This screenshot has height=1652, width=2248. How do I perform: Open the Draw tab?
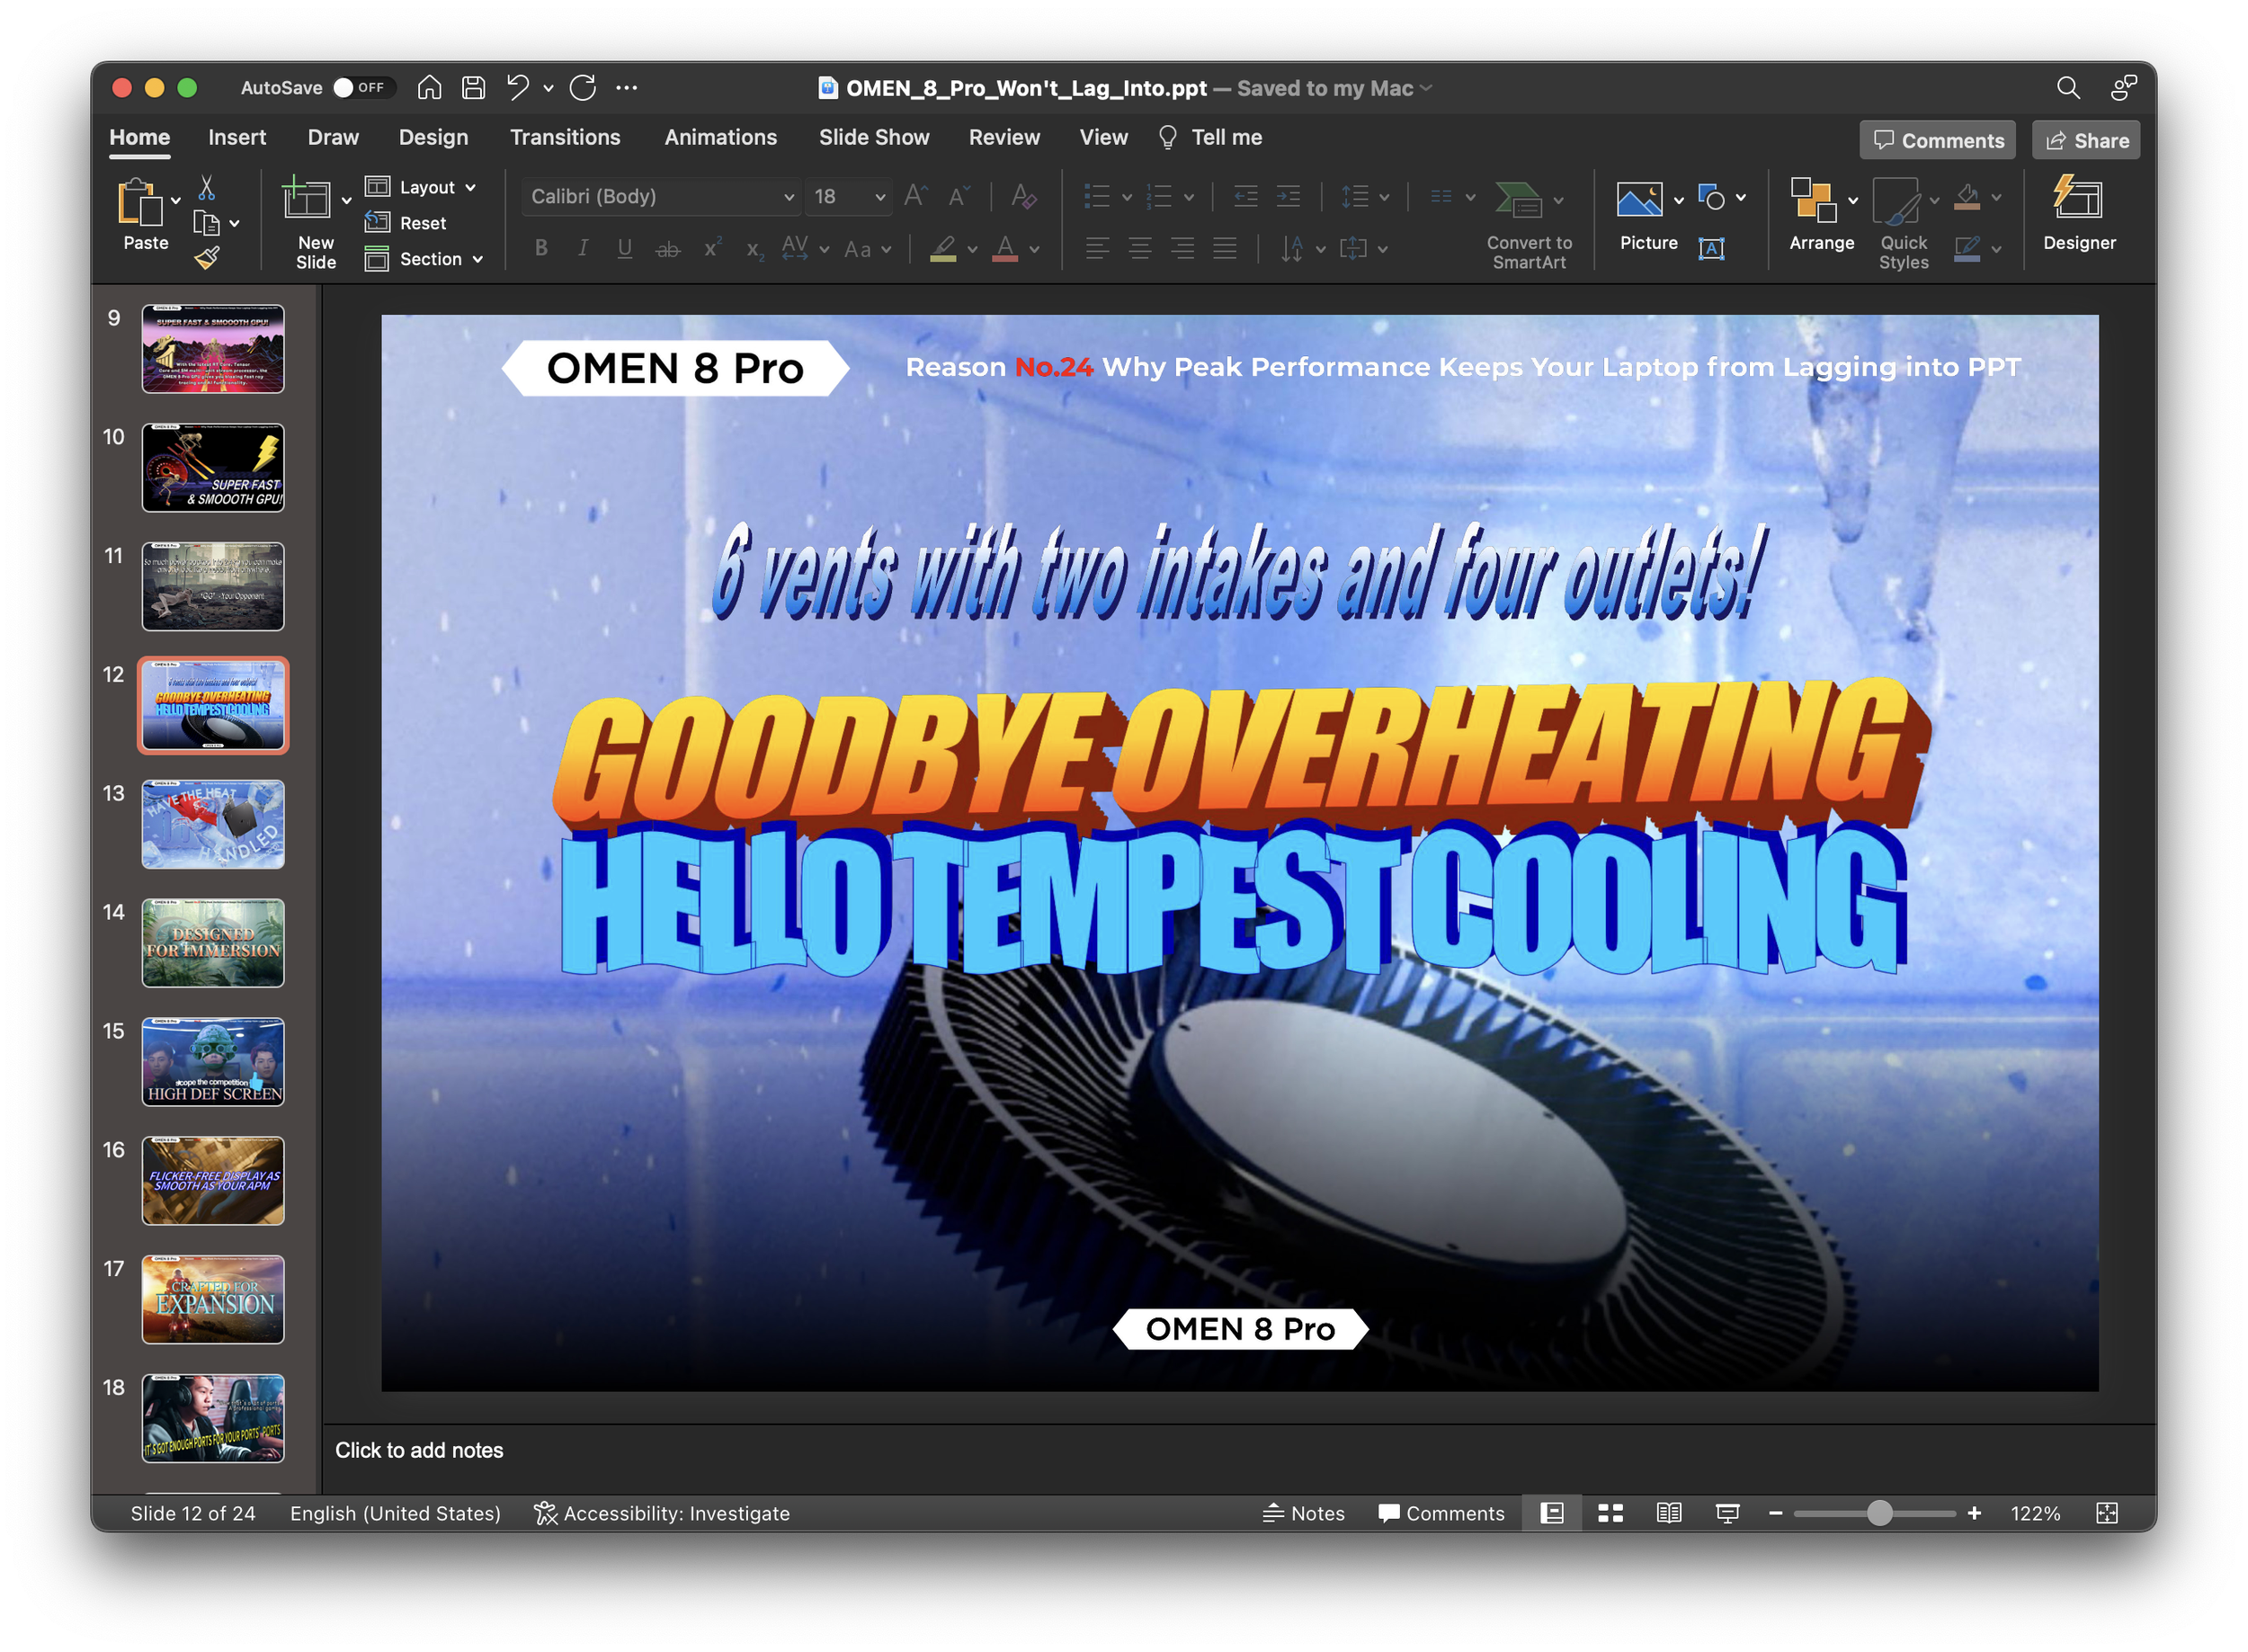click(333, 137)
